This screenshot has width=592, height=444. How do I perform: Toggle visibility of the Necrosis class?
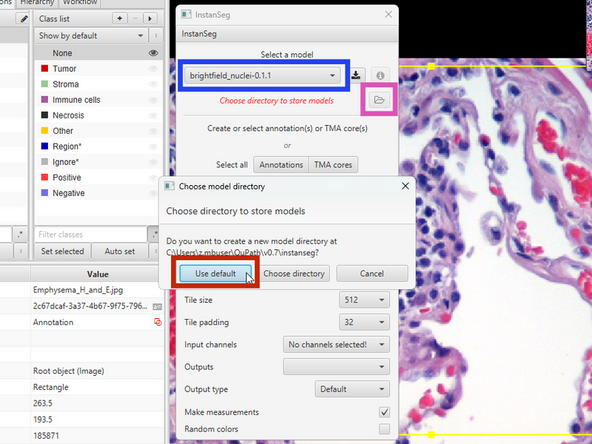[x=153, y=116]
